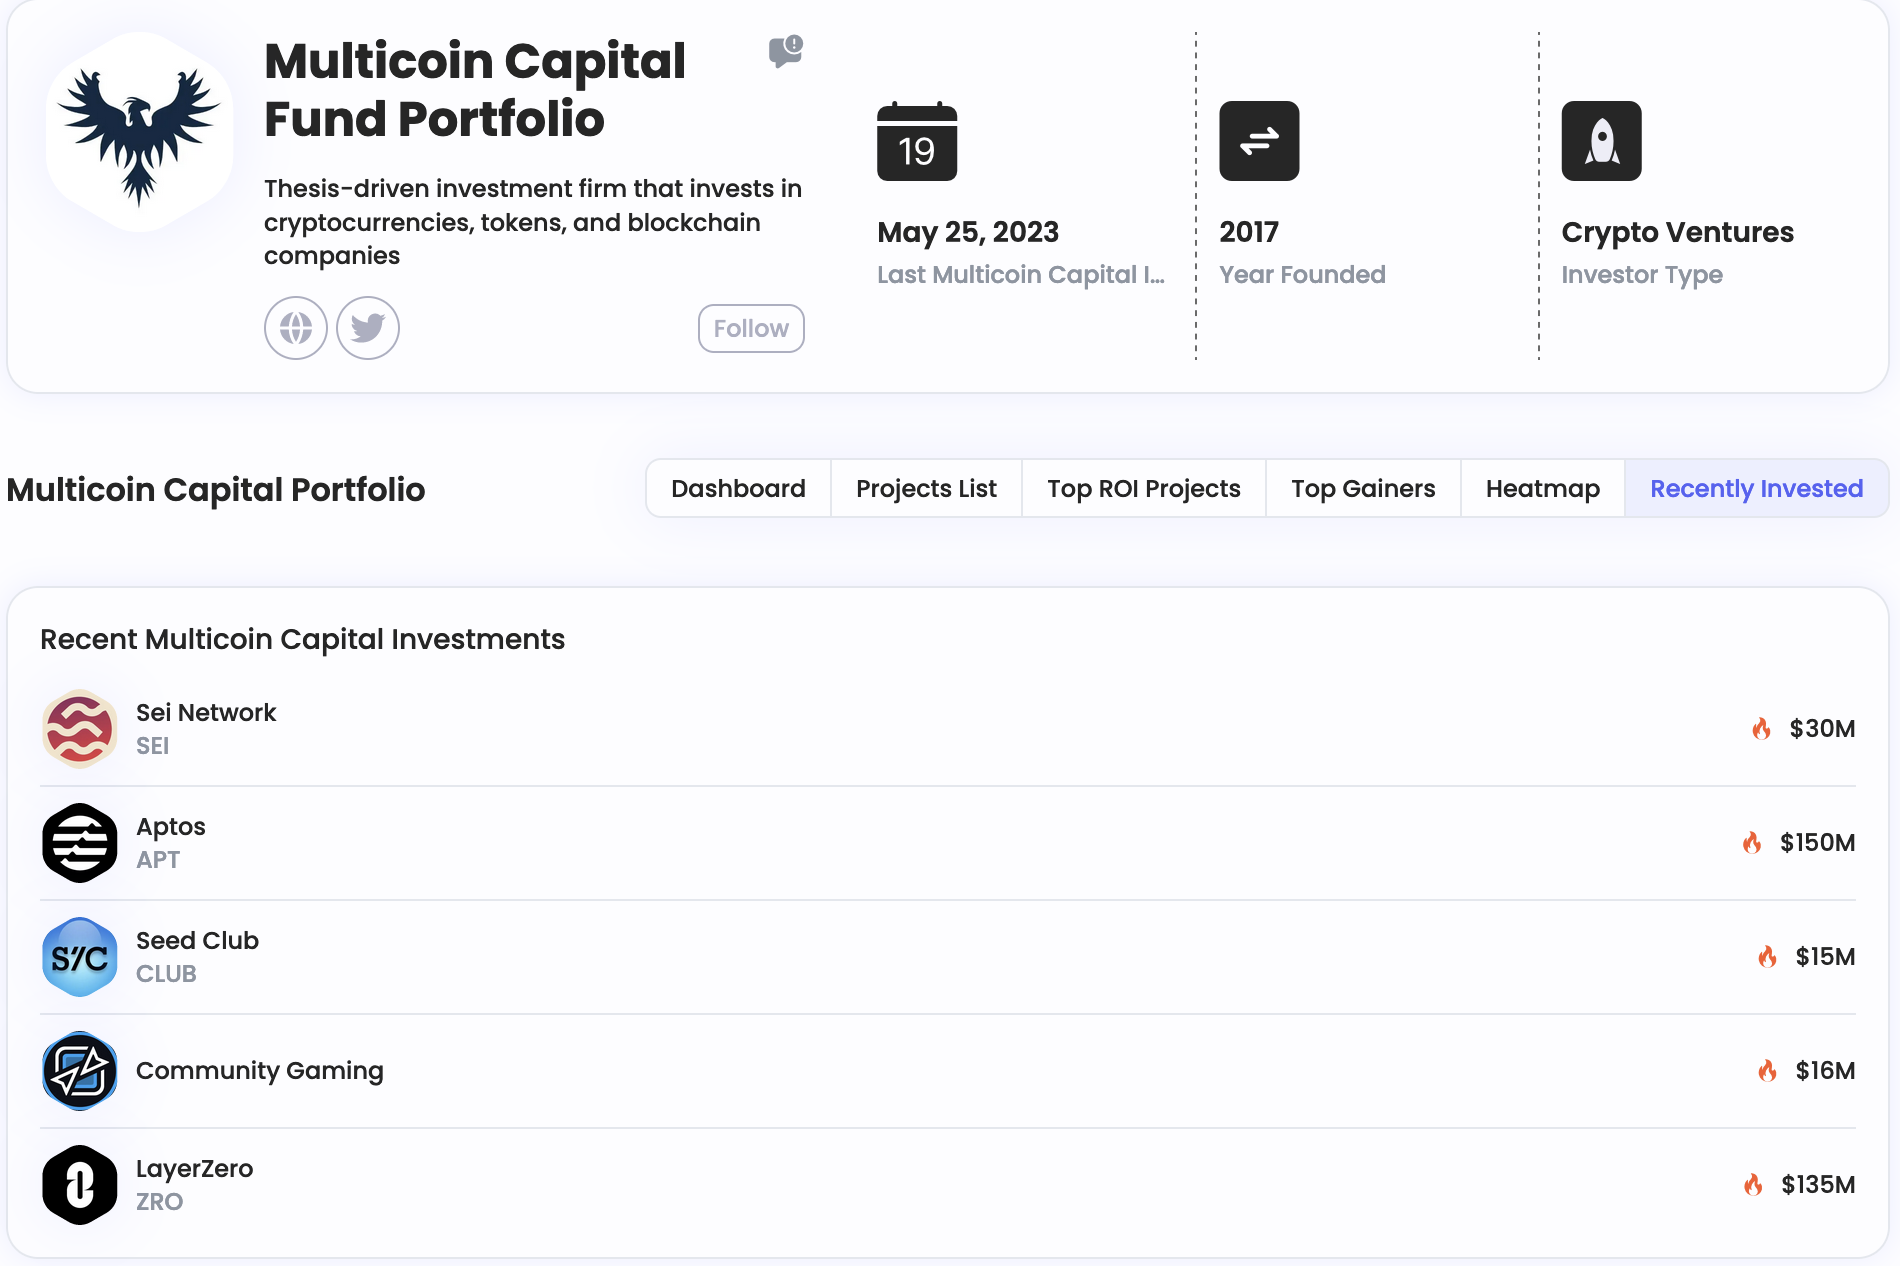
Task: Click the Community Gaming logo icon
Action: tap(80, 1071)
